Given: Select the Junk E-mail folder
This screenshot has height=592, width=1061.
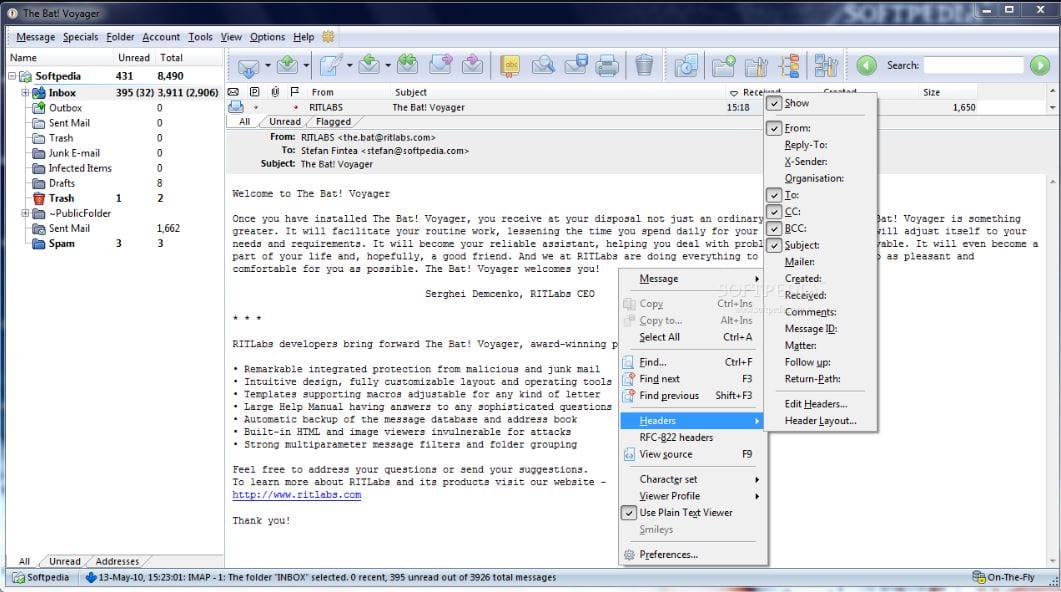Looking at the screenshot, I should pos(74,153).
